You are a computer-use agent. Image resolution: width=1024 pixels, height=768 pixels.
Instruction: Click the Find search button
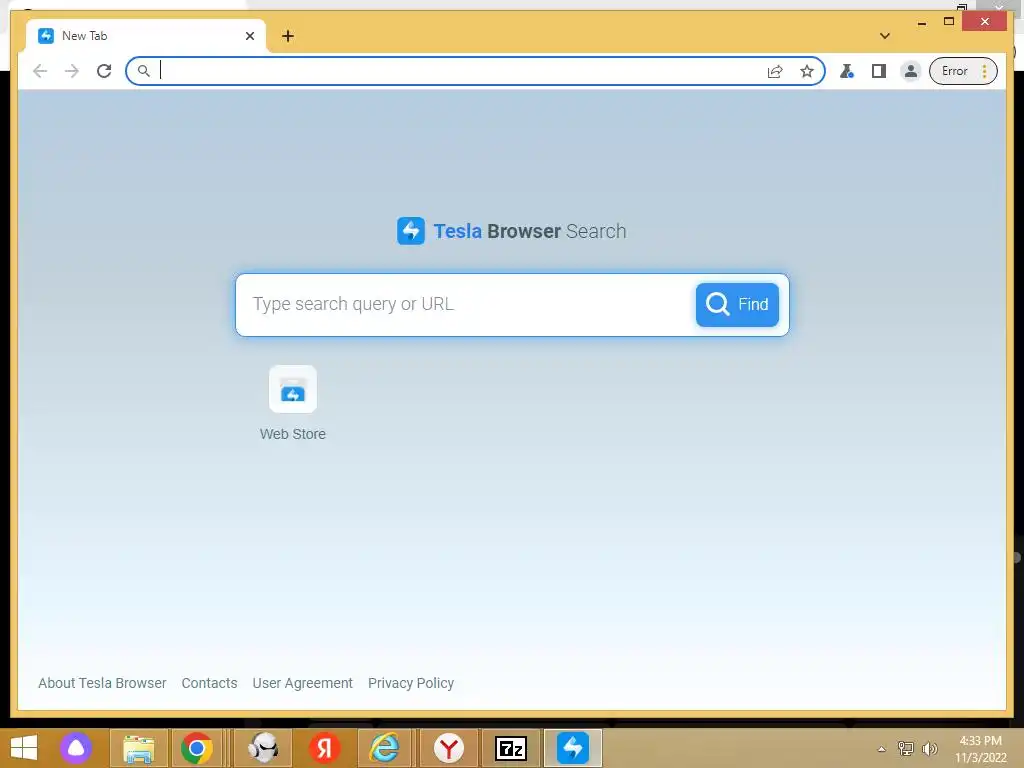click(x=737, y=304)
